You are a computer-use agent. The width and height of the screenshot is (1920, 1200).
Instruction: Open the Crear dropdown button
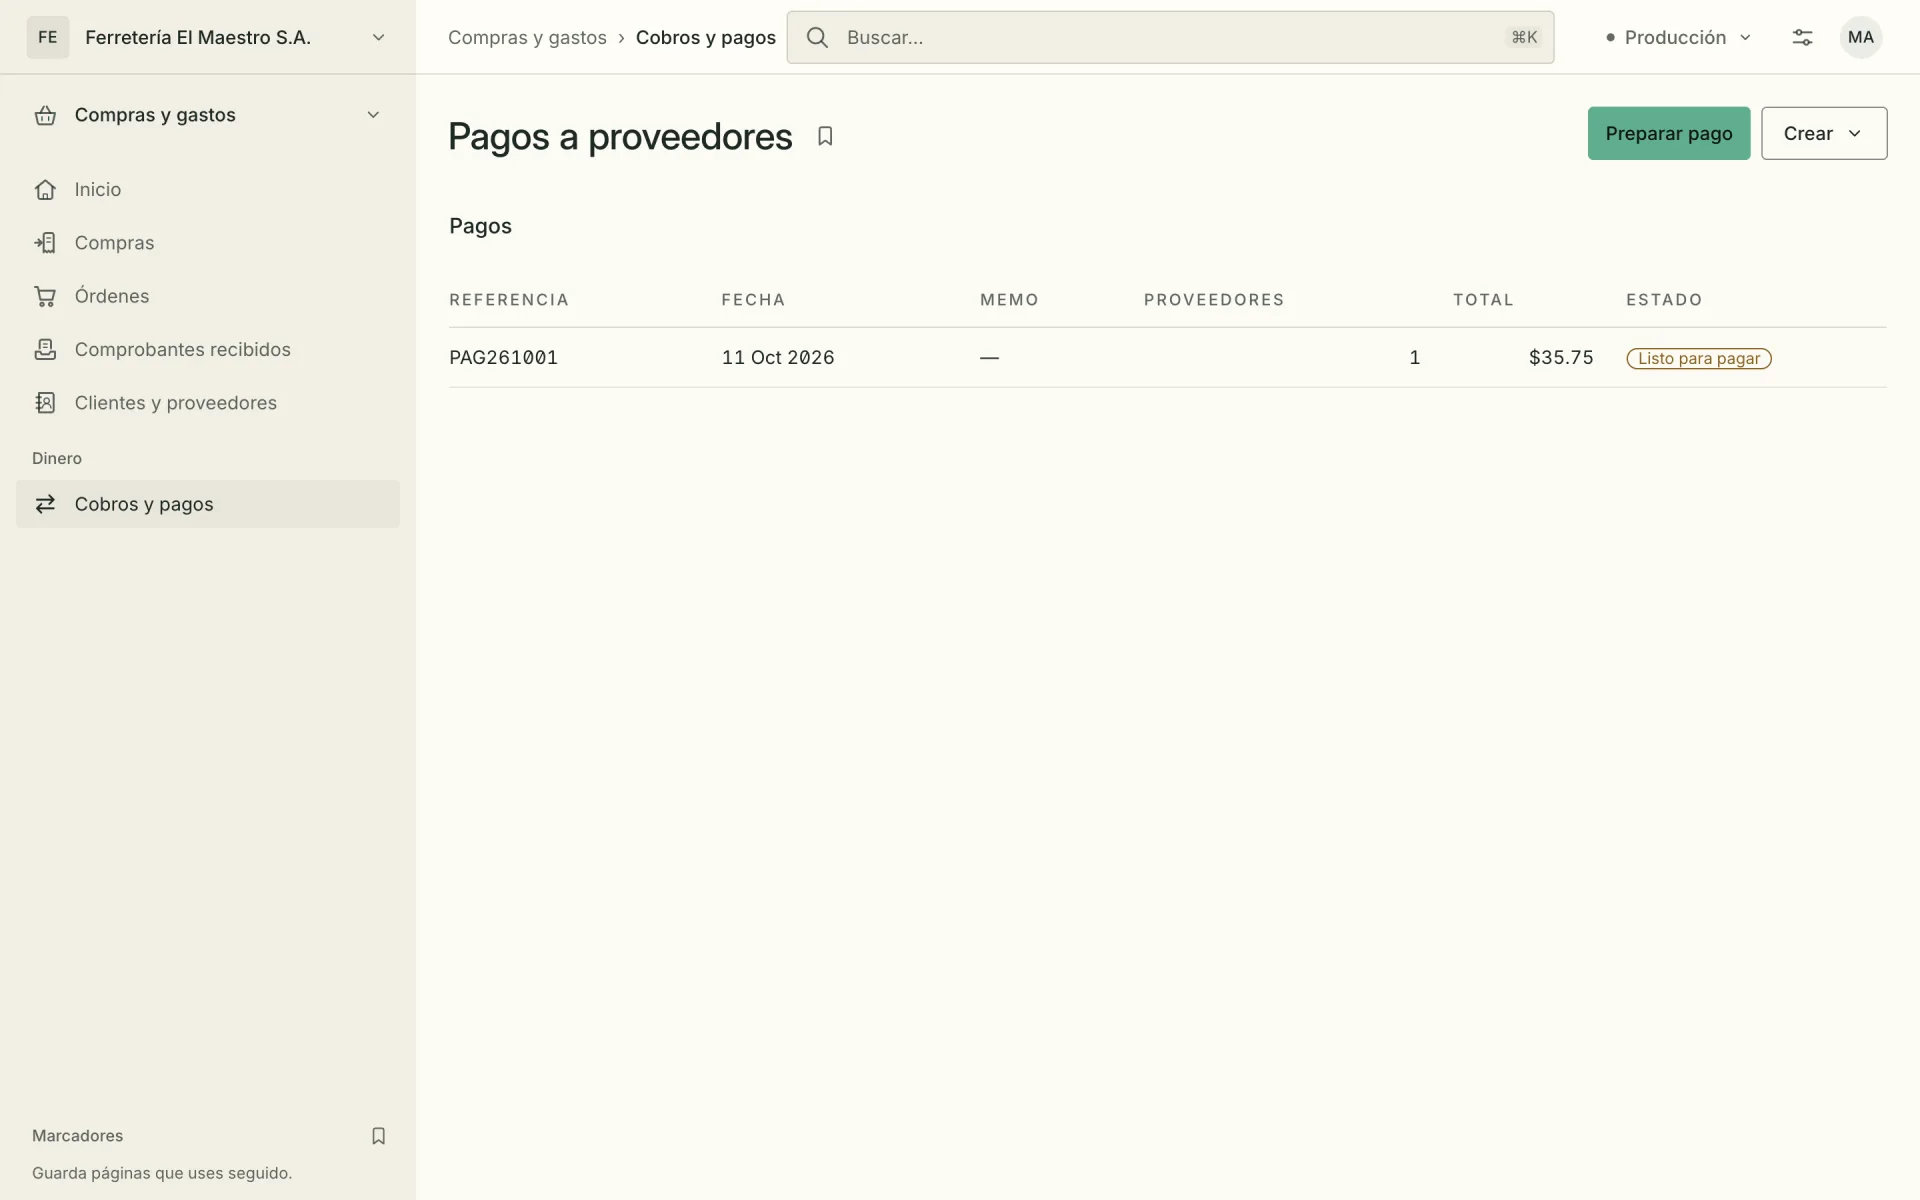click(x=1824, y=133)
